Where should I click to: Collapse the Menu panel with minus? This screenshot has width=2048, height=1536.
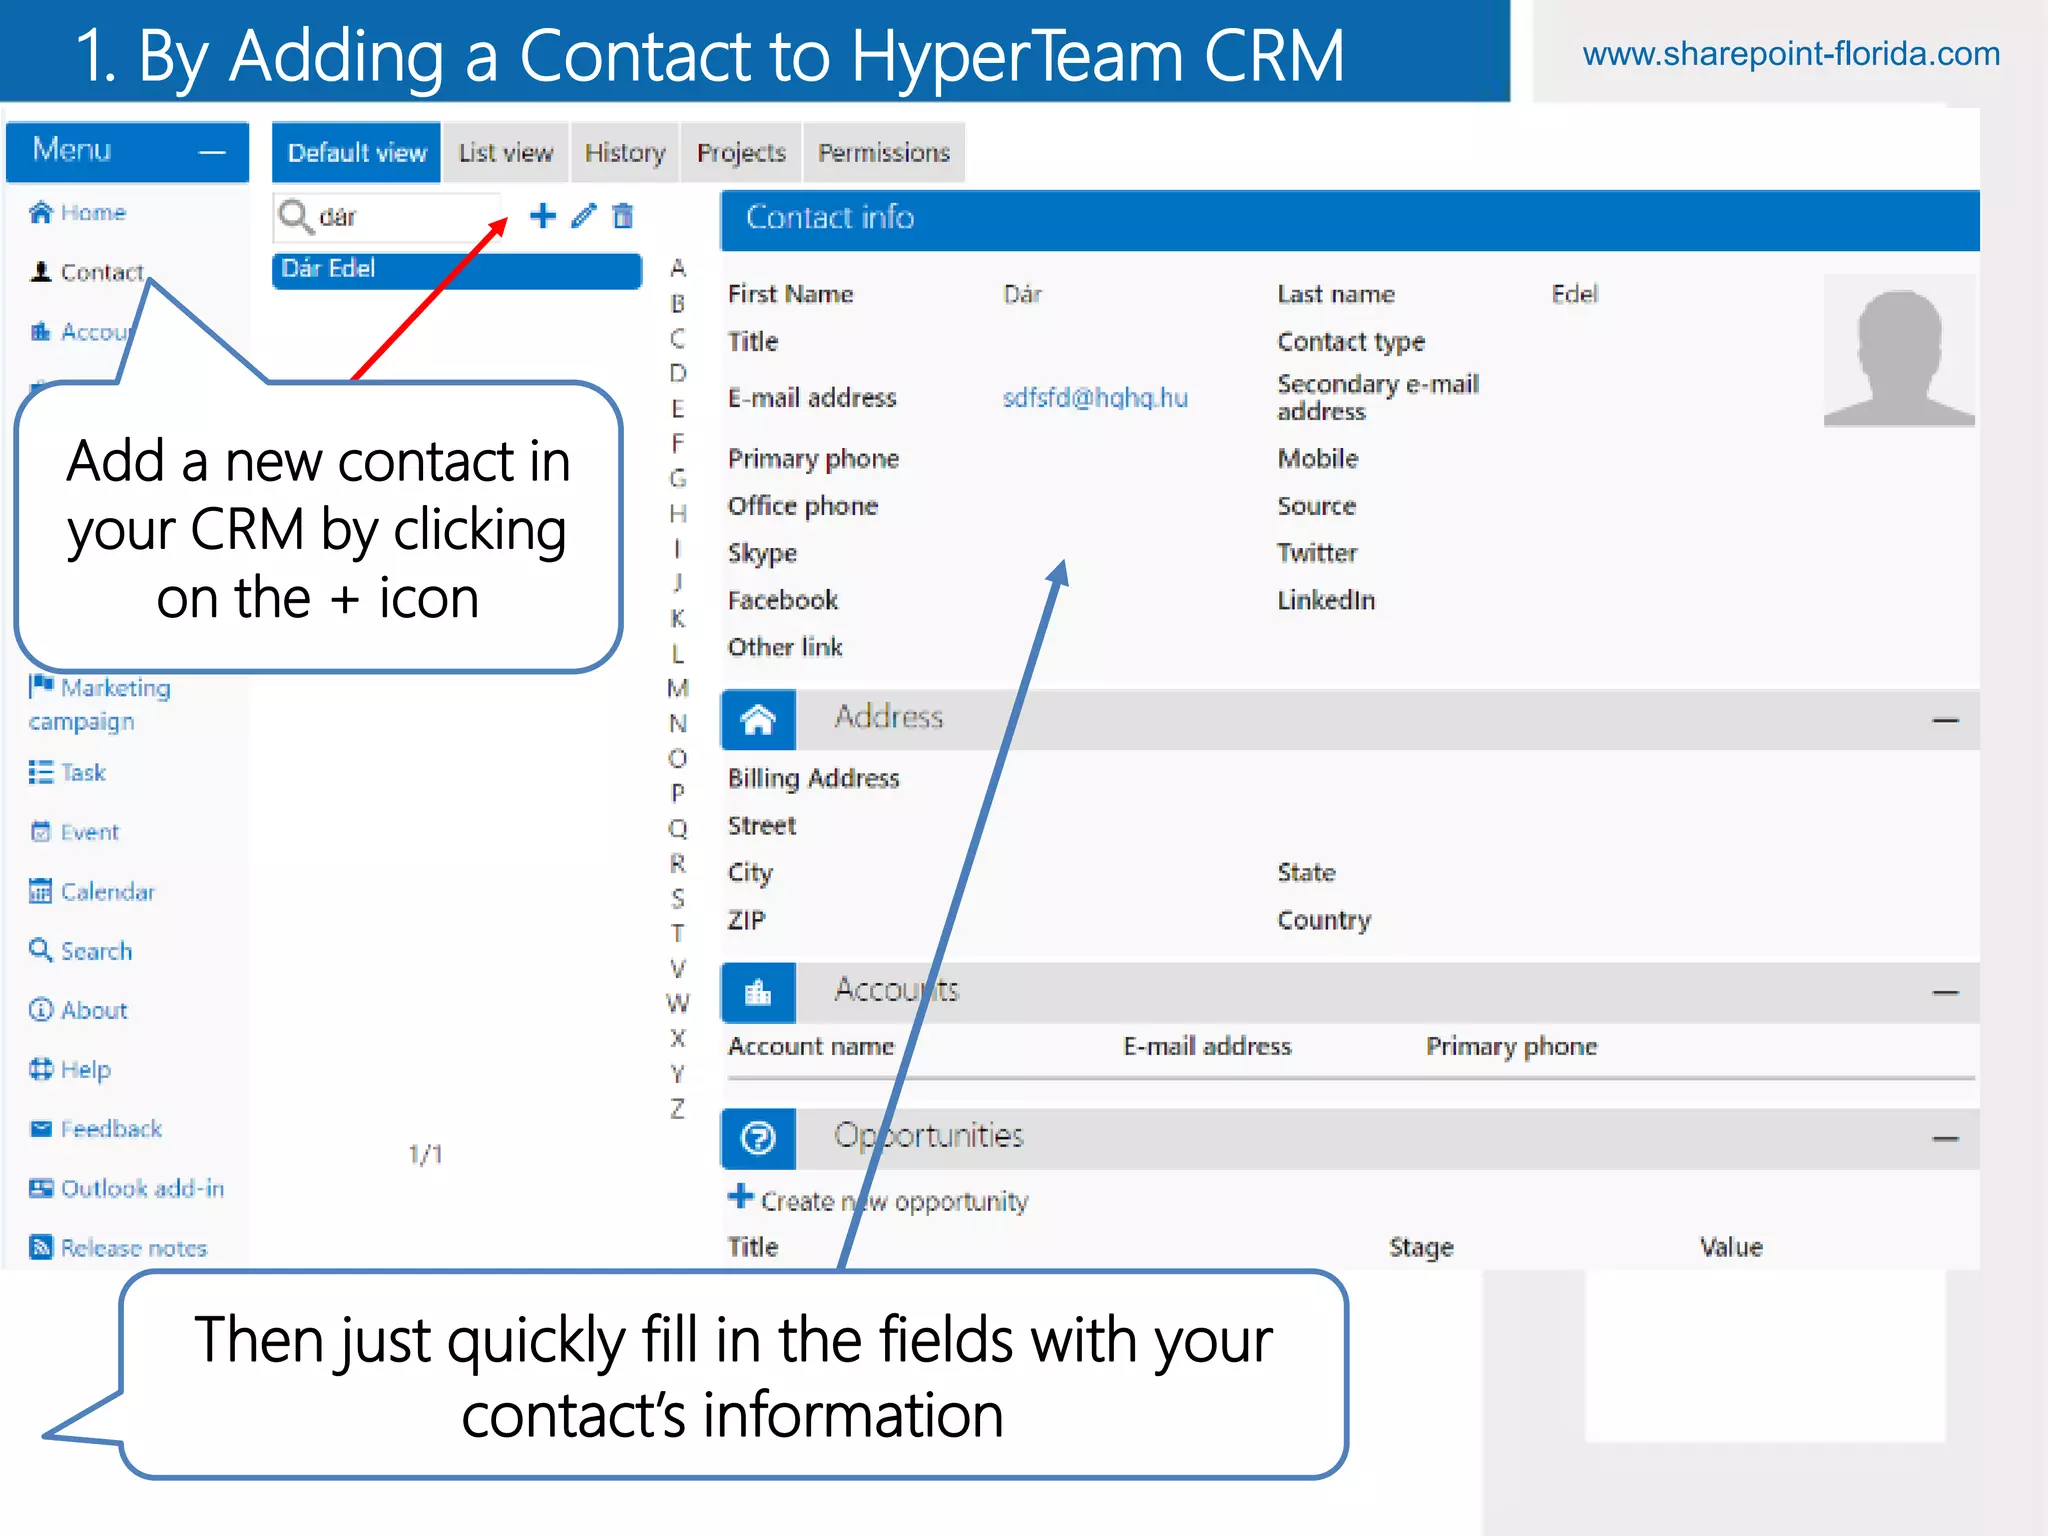coord(212,152)
